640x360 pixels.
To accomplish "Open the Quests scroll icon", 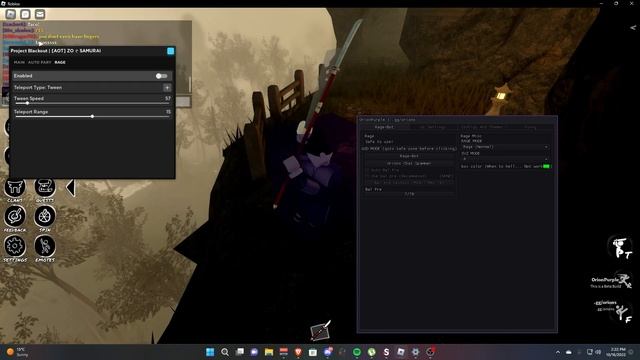I will click(45, 187).
